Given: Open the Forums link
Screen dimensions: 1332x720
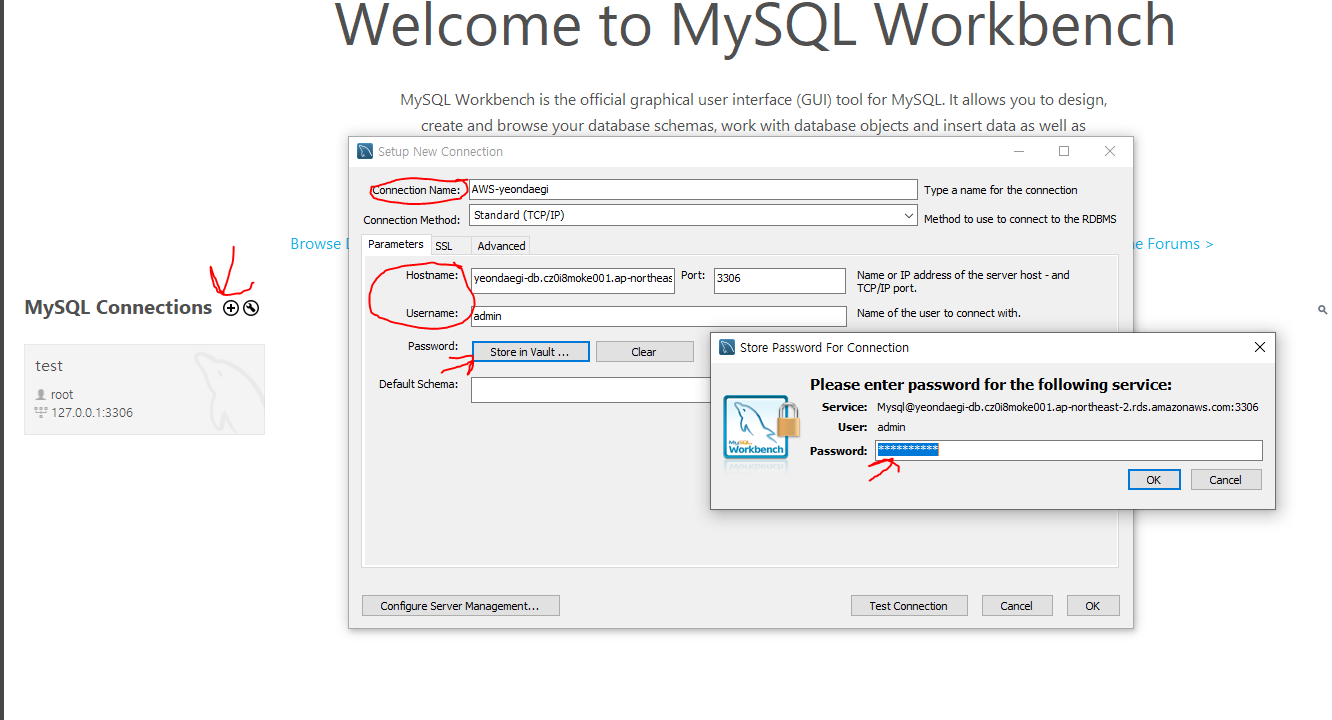Looking at the screenshot, I should [x=1174, y=244].
